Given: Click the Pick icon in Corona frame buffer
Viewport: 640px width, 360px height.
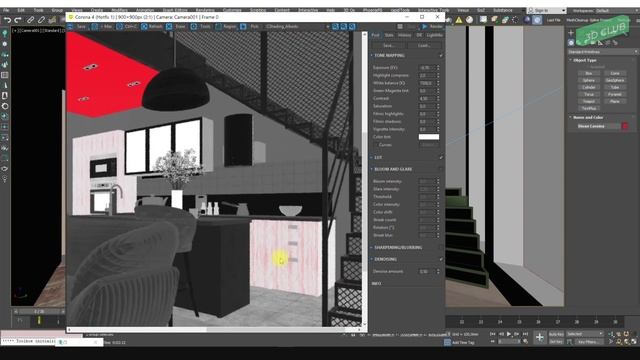Looking at the screenshot, I should click(x=243, y=27).
